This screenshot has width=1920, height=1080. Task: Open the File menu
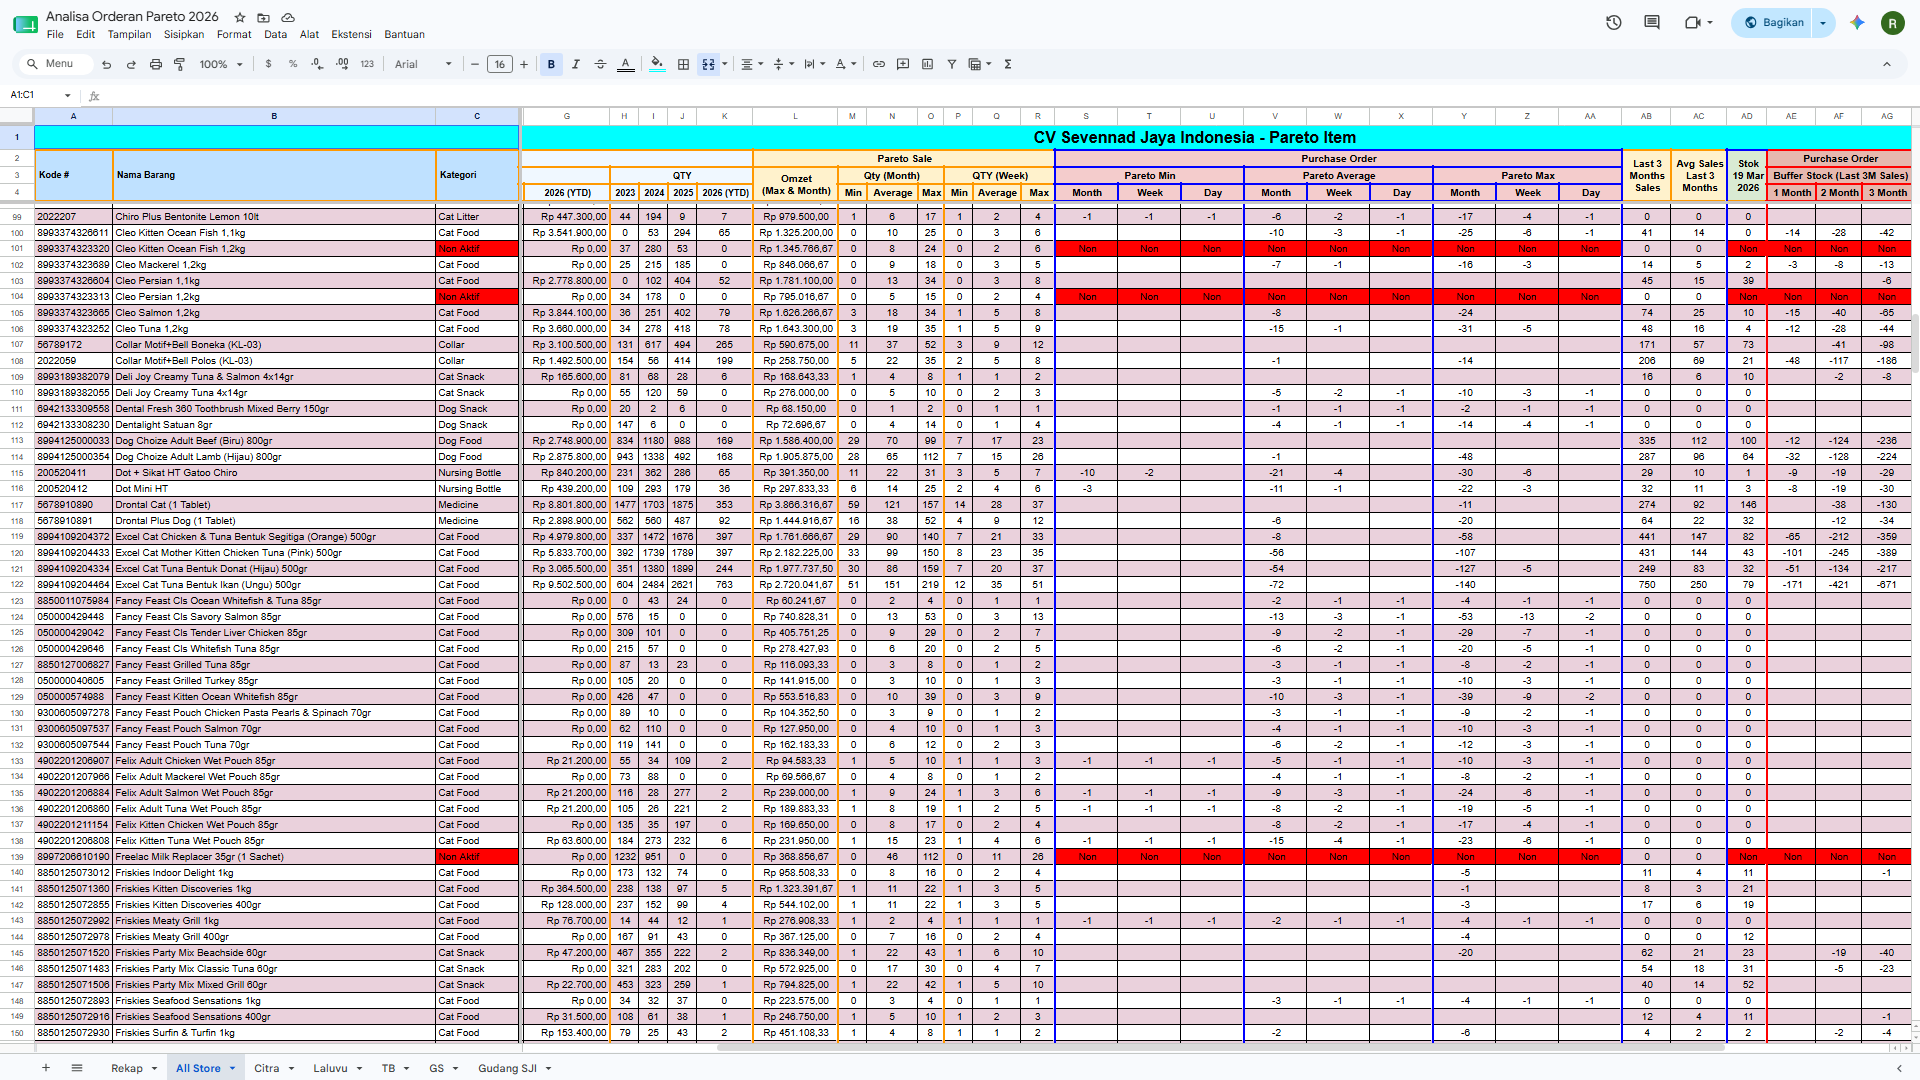55,34
